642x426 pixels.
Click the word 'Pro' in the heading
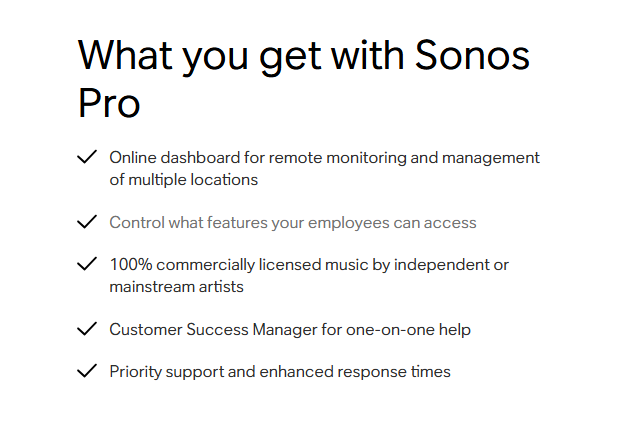pos(109,103)
